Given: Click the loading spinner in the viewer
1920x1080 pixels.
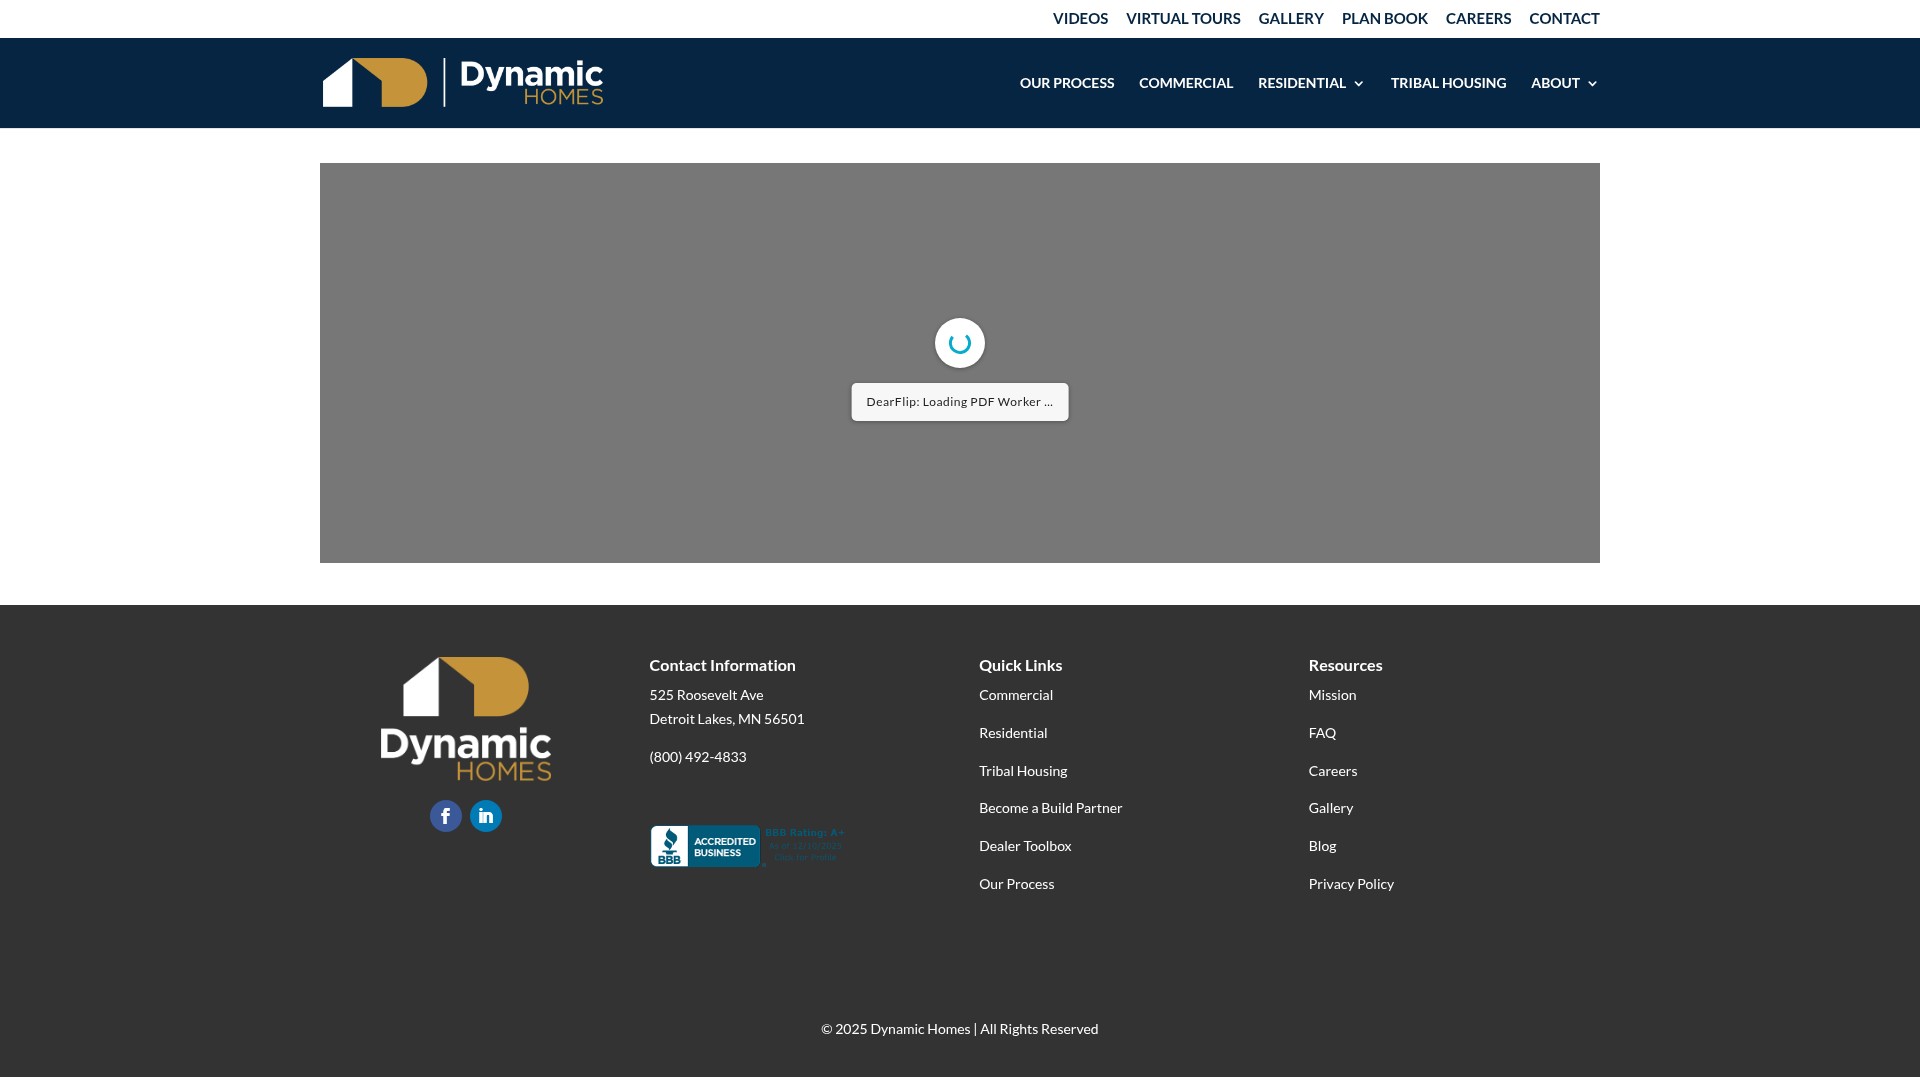Looking at the screenshot, I should pos(960,343).
